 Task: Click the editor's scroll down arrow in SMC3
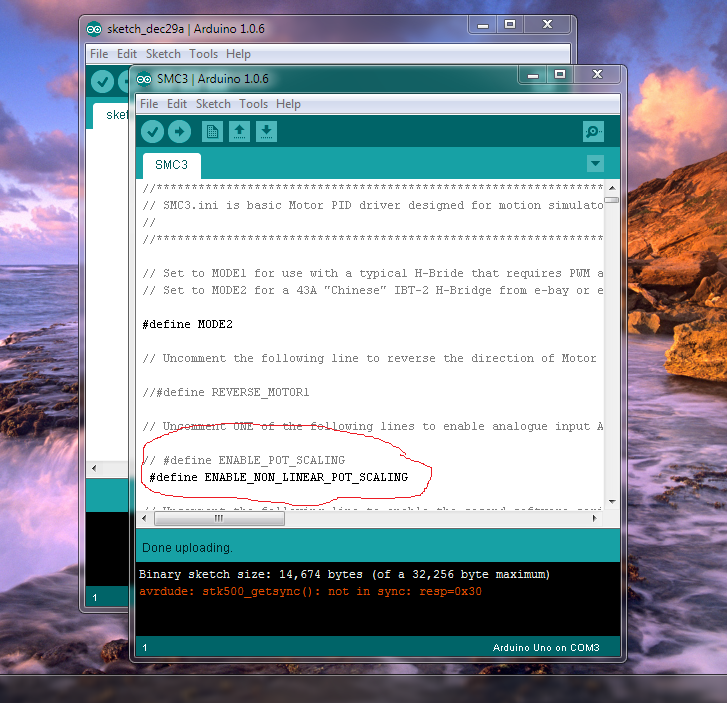(612, 502)
